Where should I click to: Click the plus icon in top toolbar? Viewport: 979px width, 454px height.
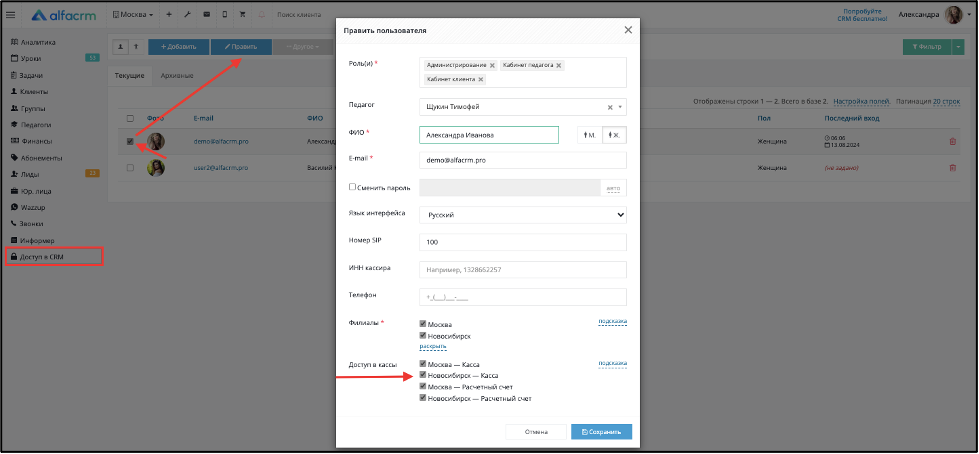(169, 15)
